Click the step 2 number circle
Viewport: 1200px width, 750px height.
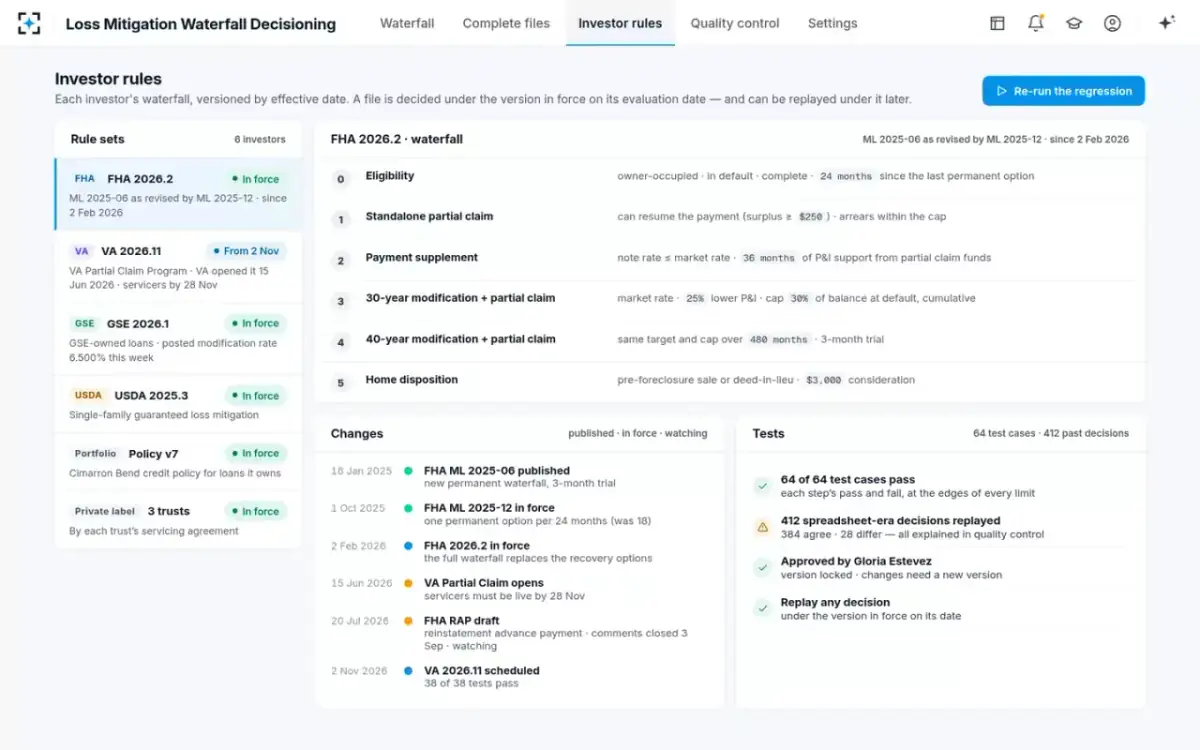click(x=341, y=261)
